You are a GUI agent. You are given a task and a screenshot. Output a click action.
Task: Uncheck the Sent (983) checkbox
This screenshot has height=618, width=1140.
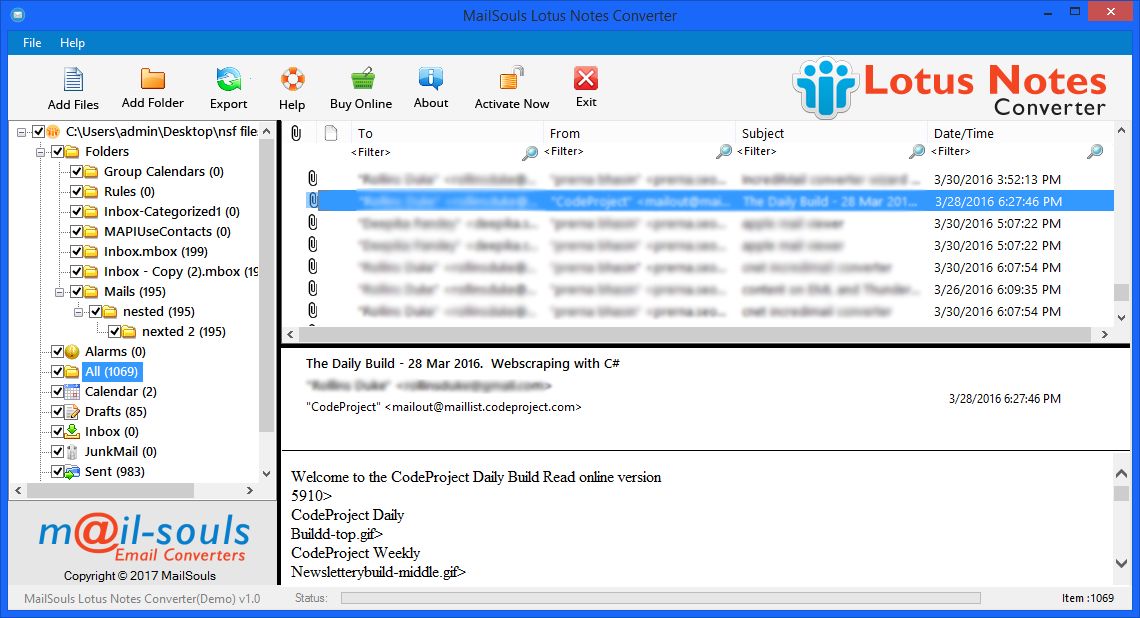(x=57, y=472)
